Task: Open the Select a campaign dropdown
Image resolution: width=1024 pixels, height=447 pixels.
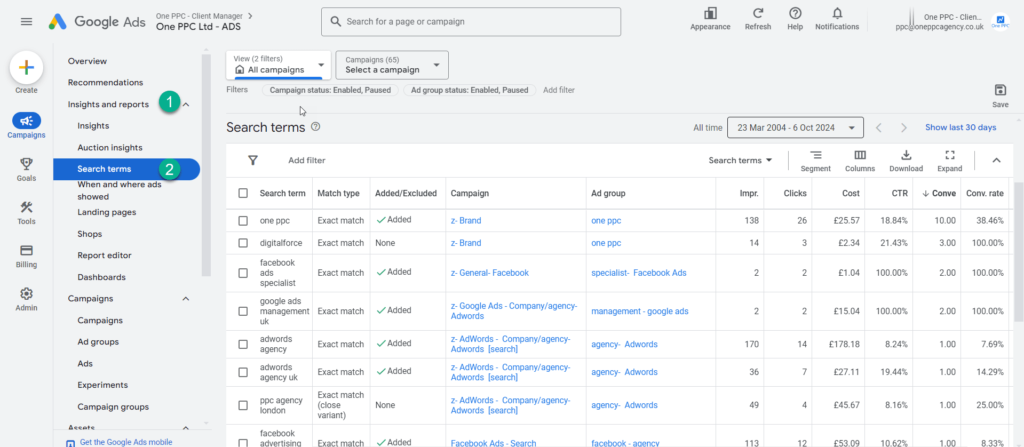Action: [x=392, y=64]
